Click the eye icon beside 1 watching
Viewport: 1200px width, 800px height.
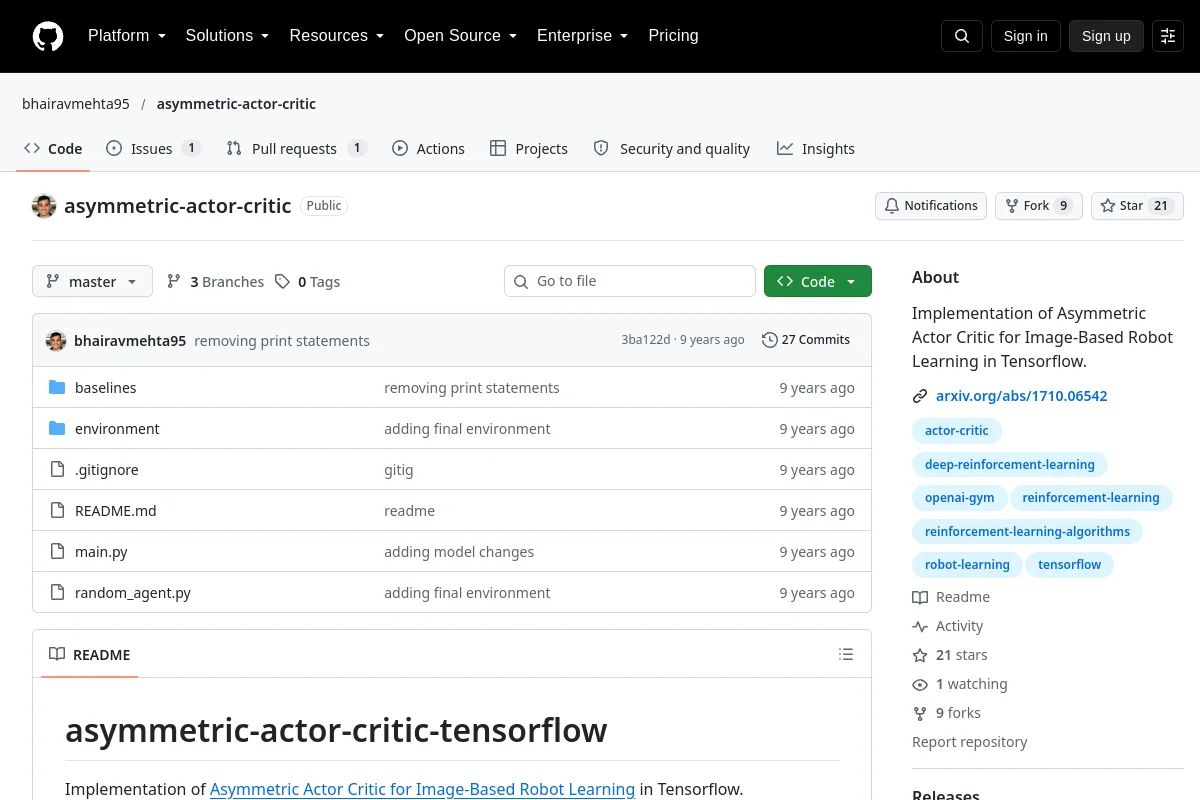point(920,684)
